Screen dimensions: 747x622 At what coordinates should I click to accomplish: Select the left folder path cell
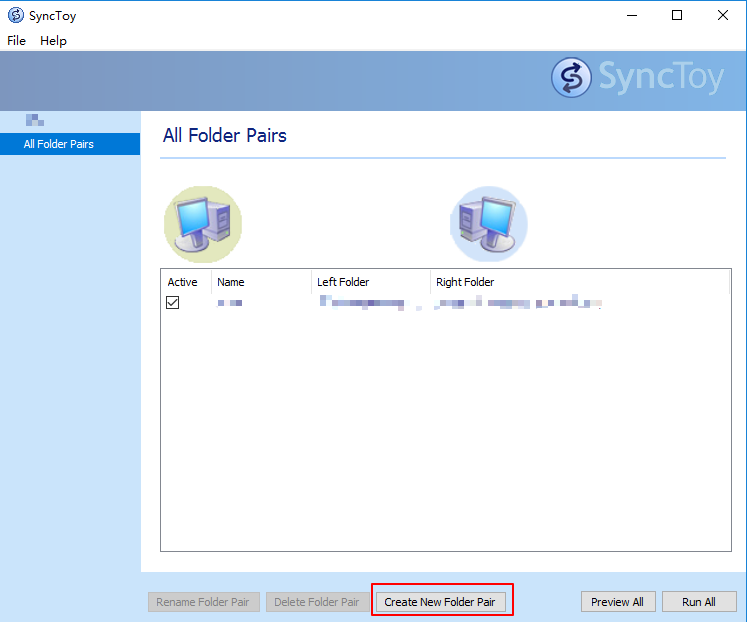pos(370,303)
